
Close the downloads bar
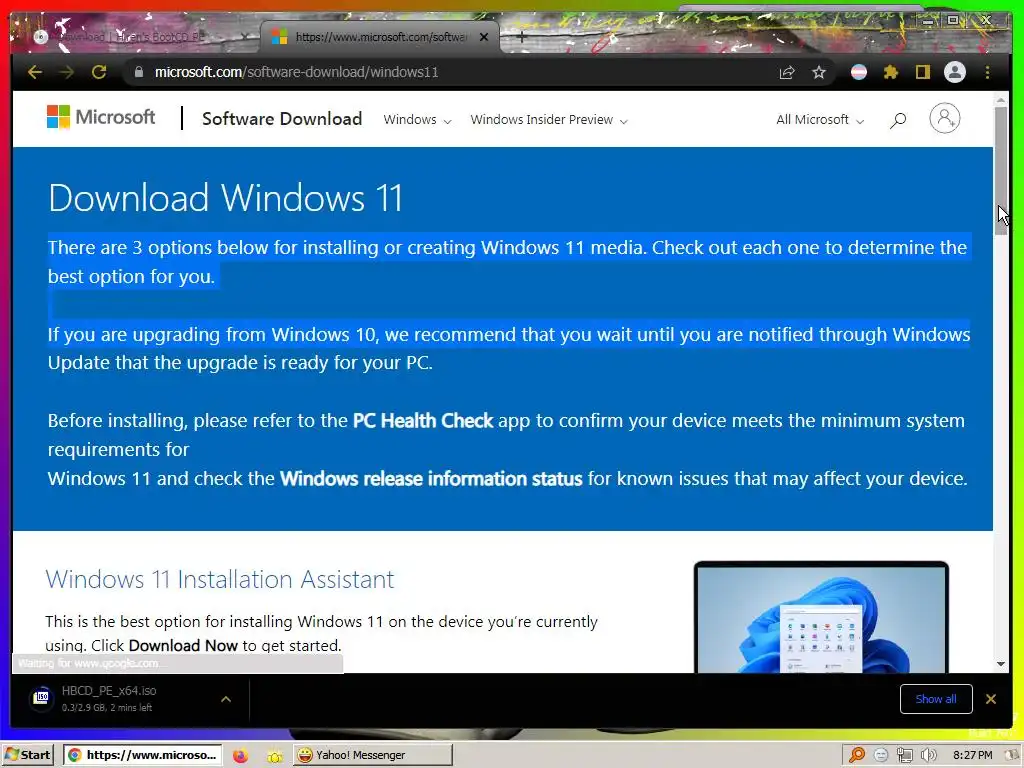(x=991, y=699)
